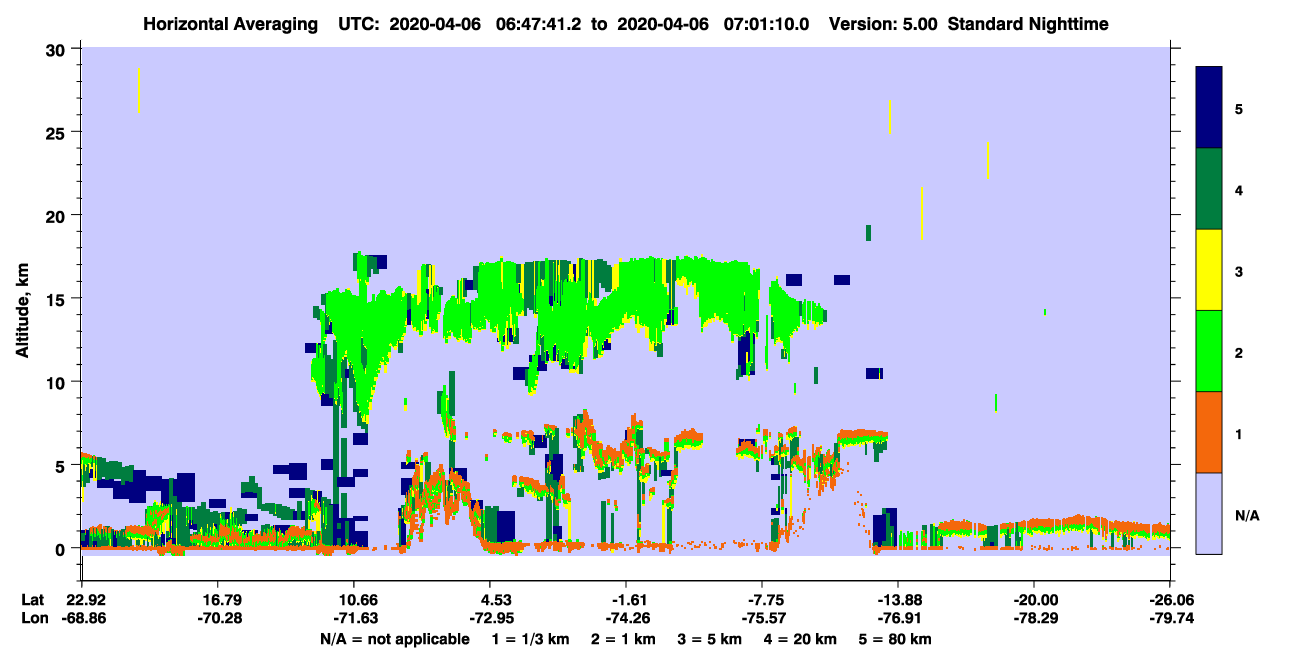
Task: Click the longitude value '-75.57'
Action: coord(762,619)
